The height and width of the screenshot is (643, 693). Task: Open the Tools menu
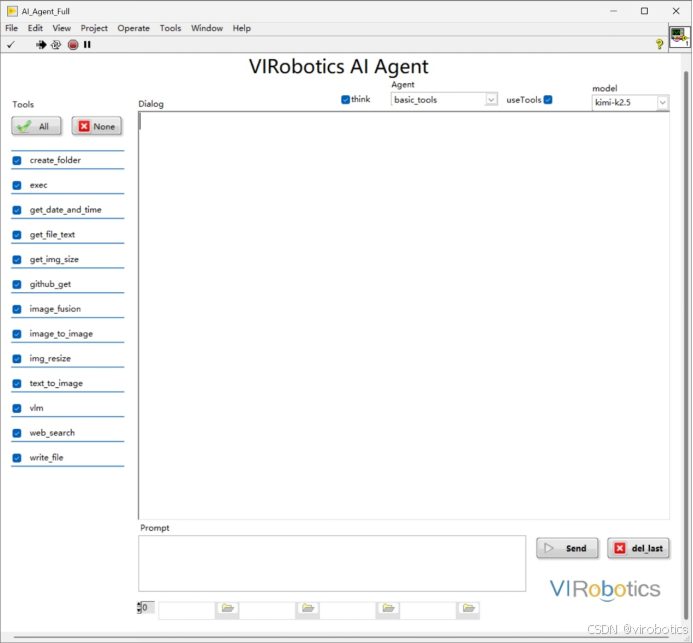170,28
